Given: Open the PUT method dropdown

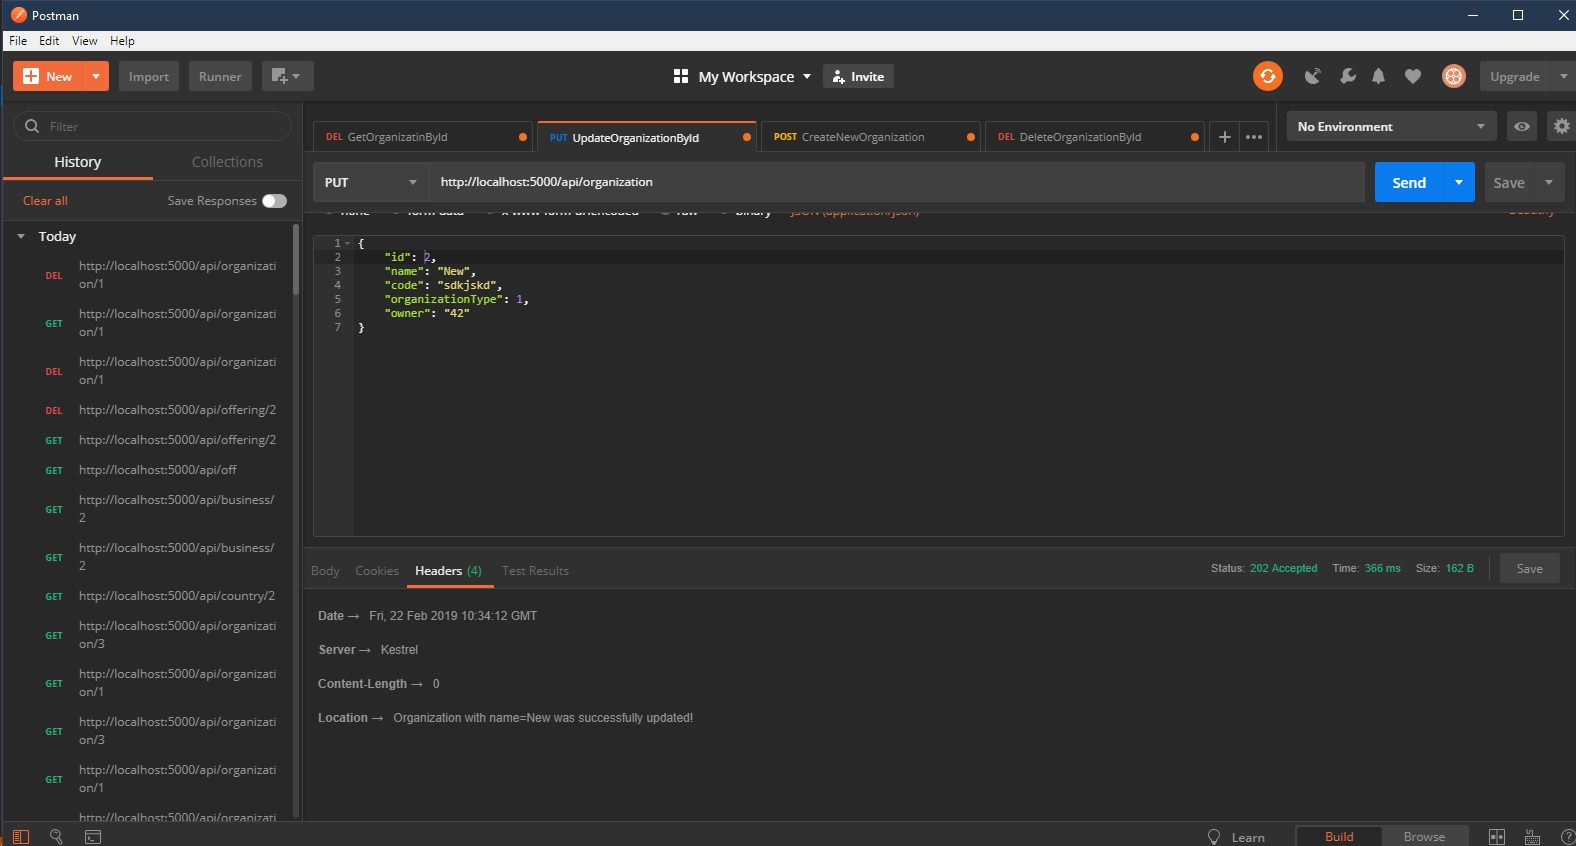Looking at the screenshot, I should coord(371,182).
